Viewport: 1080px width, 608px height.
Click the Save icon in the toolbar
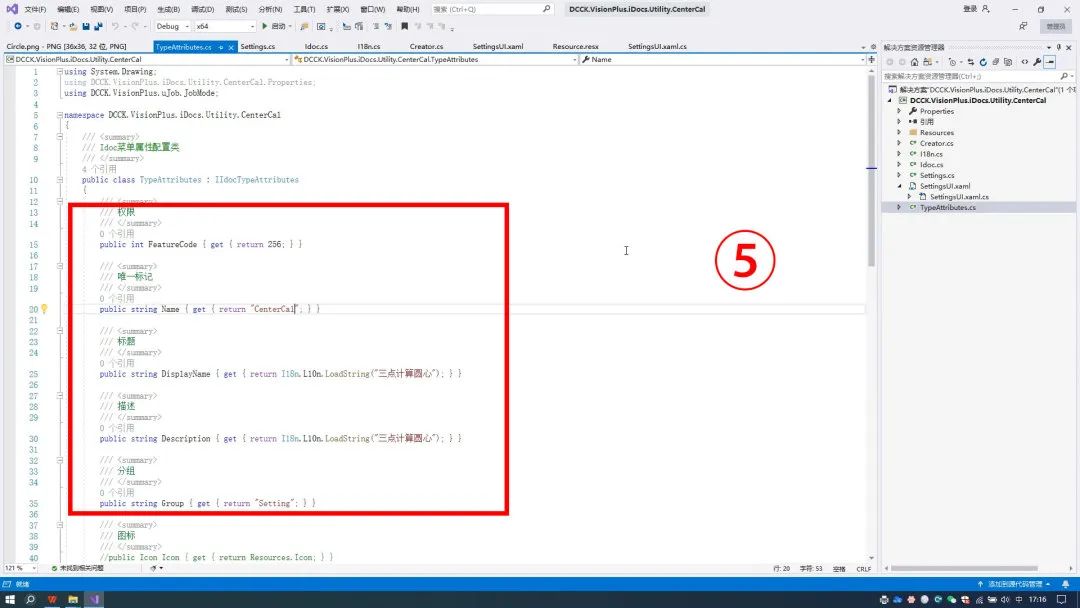[x=86, y=26]
